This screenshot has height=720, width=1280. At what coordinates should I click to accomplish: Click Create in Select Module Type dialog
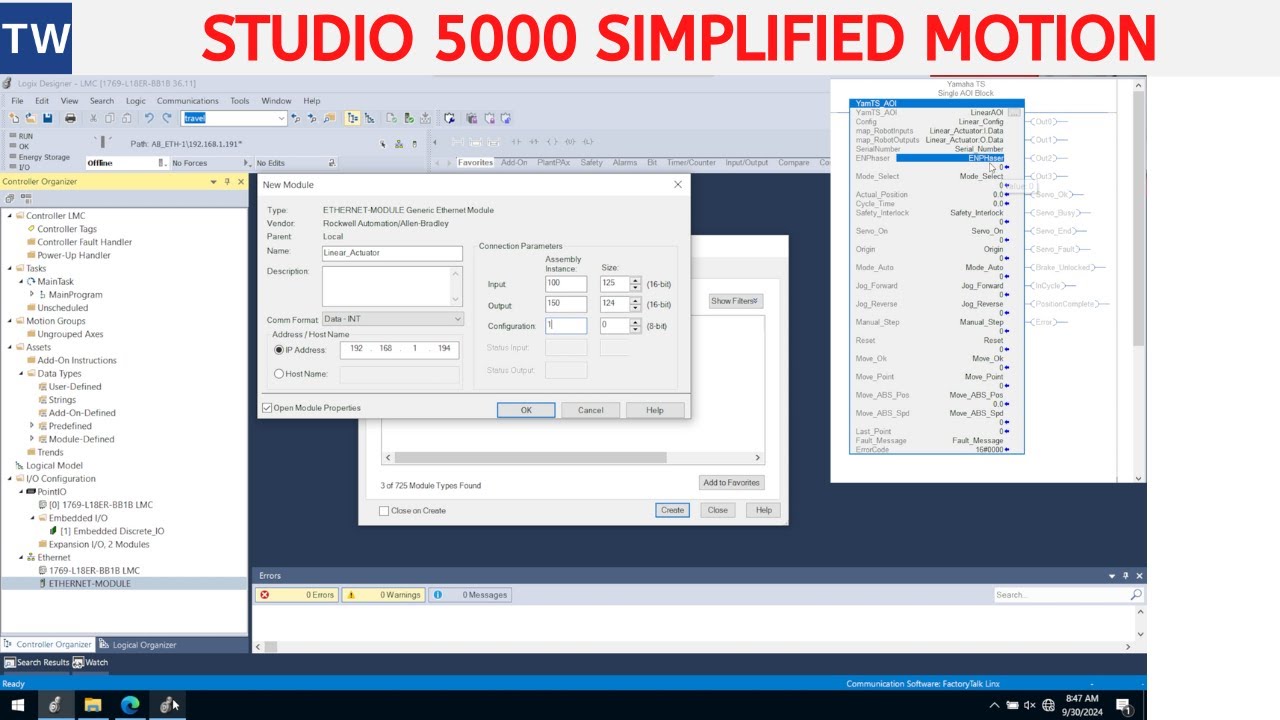[672, 510]
